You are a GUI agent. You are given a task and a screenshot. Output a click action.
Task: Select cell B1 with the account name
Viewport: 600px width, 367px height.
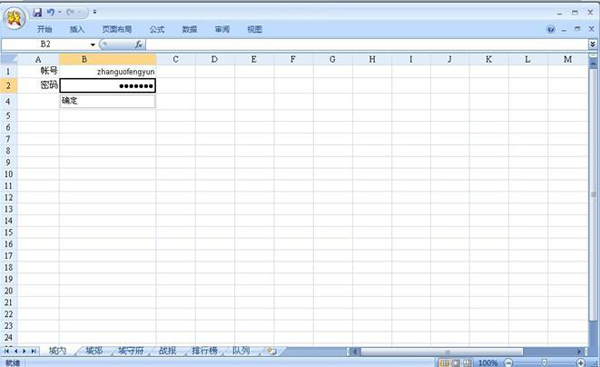(108, 72)
